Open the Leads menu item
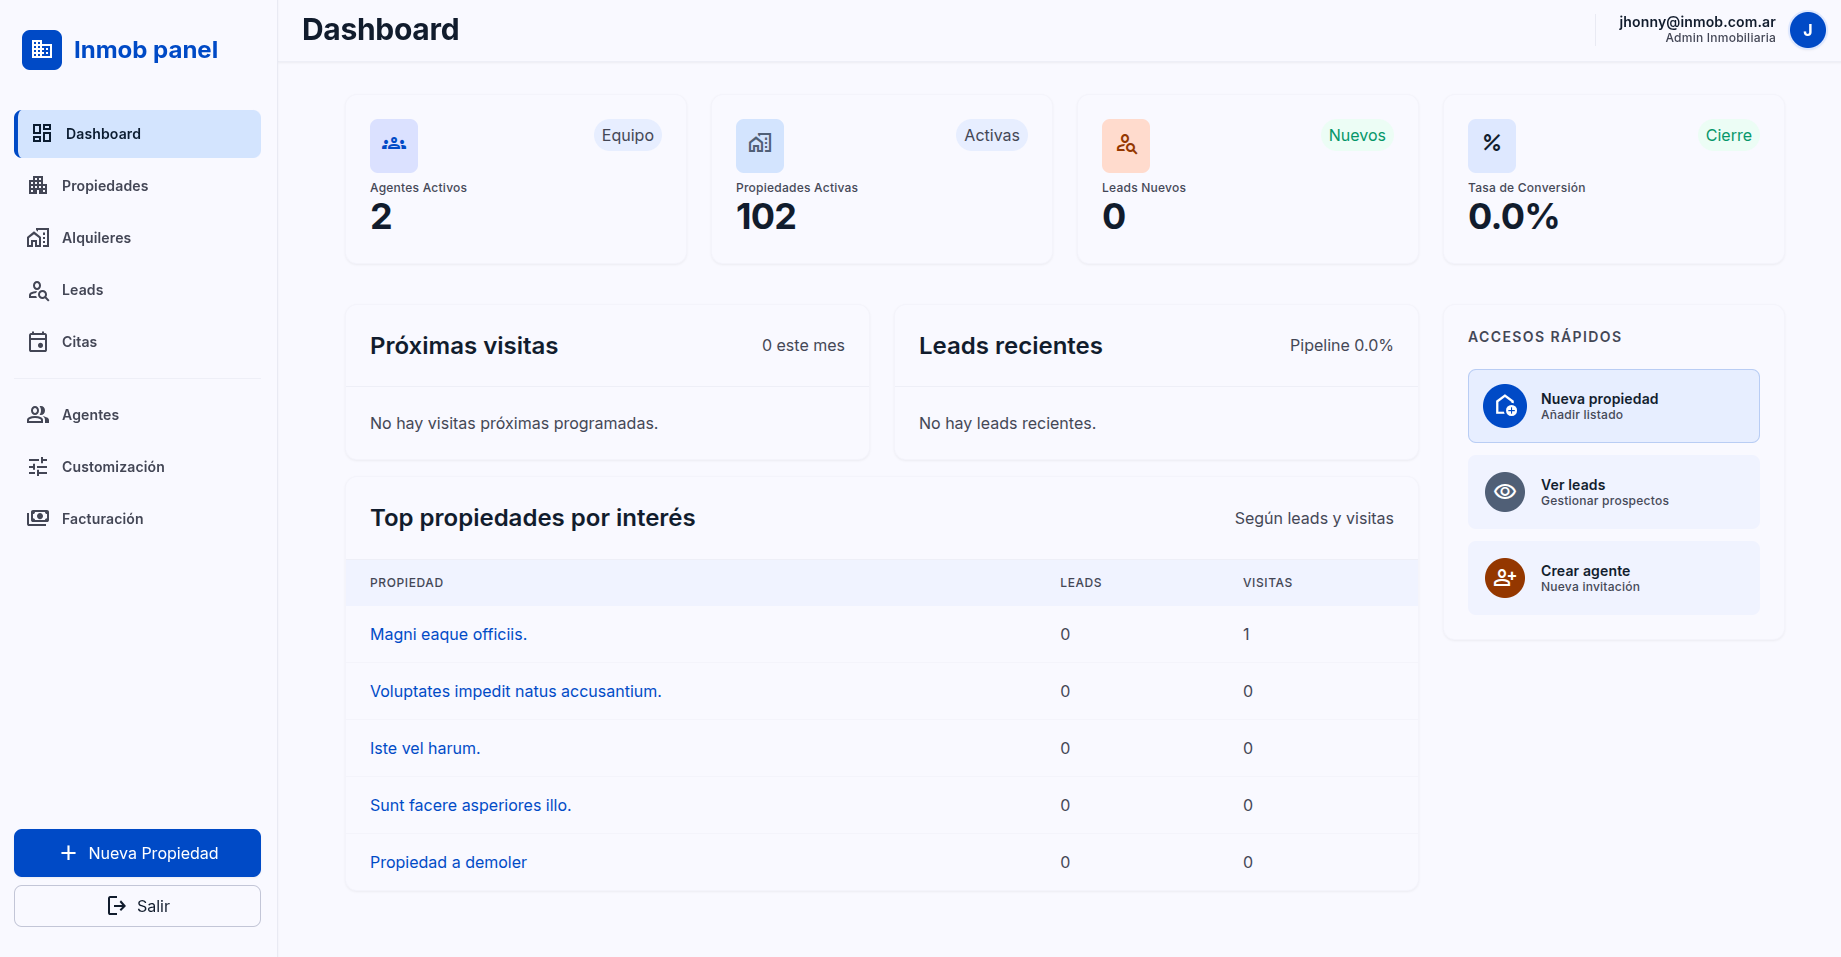Viewport: 1841px width, 957px height. [138, 290]
